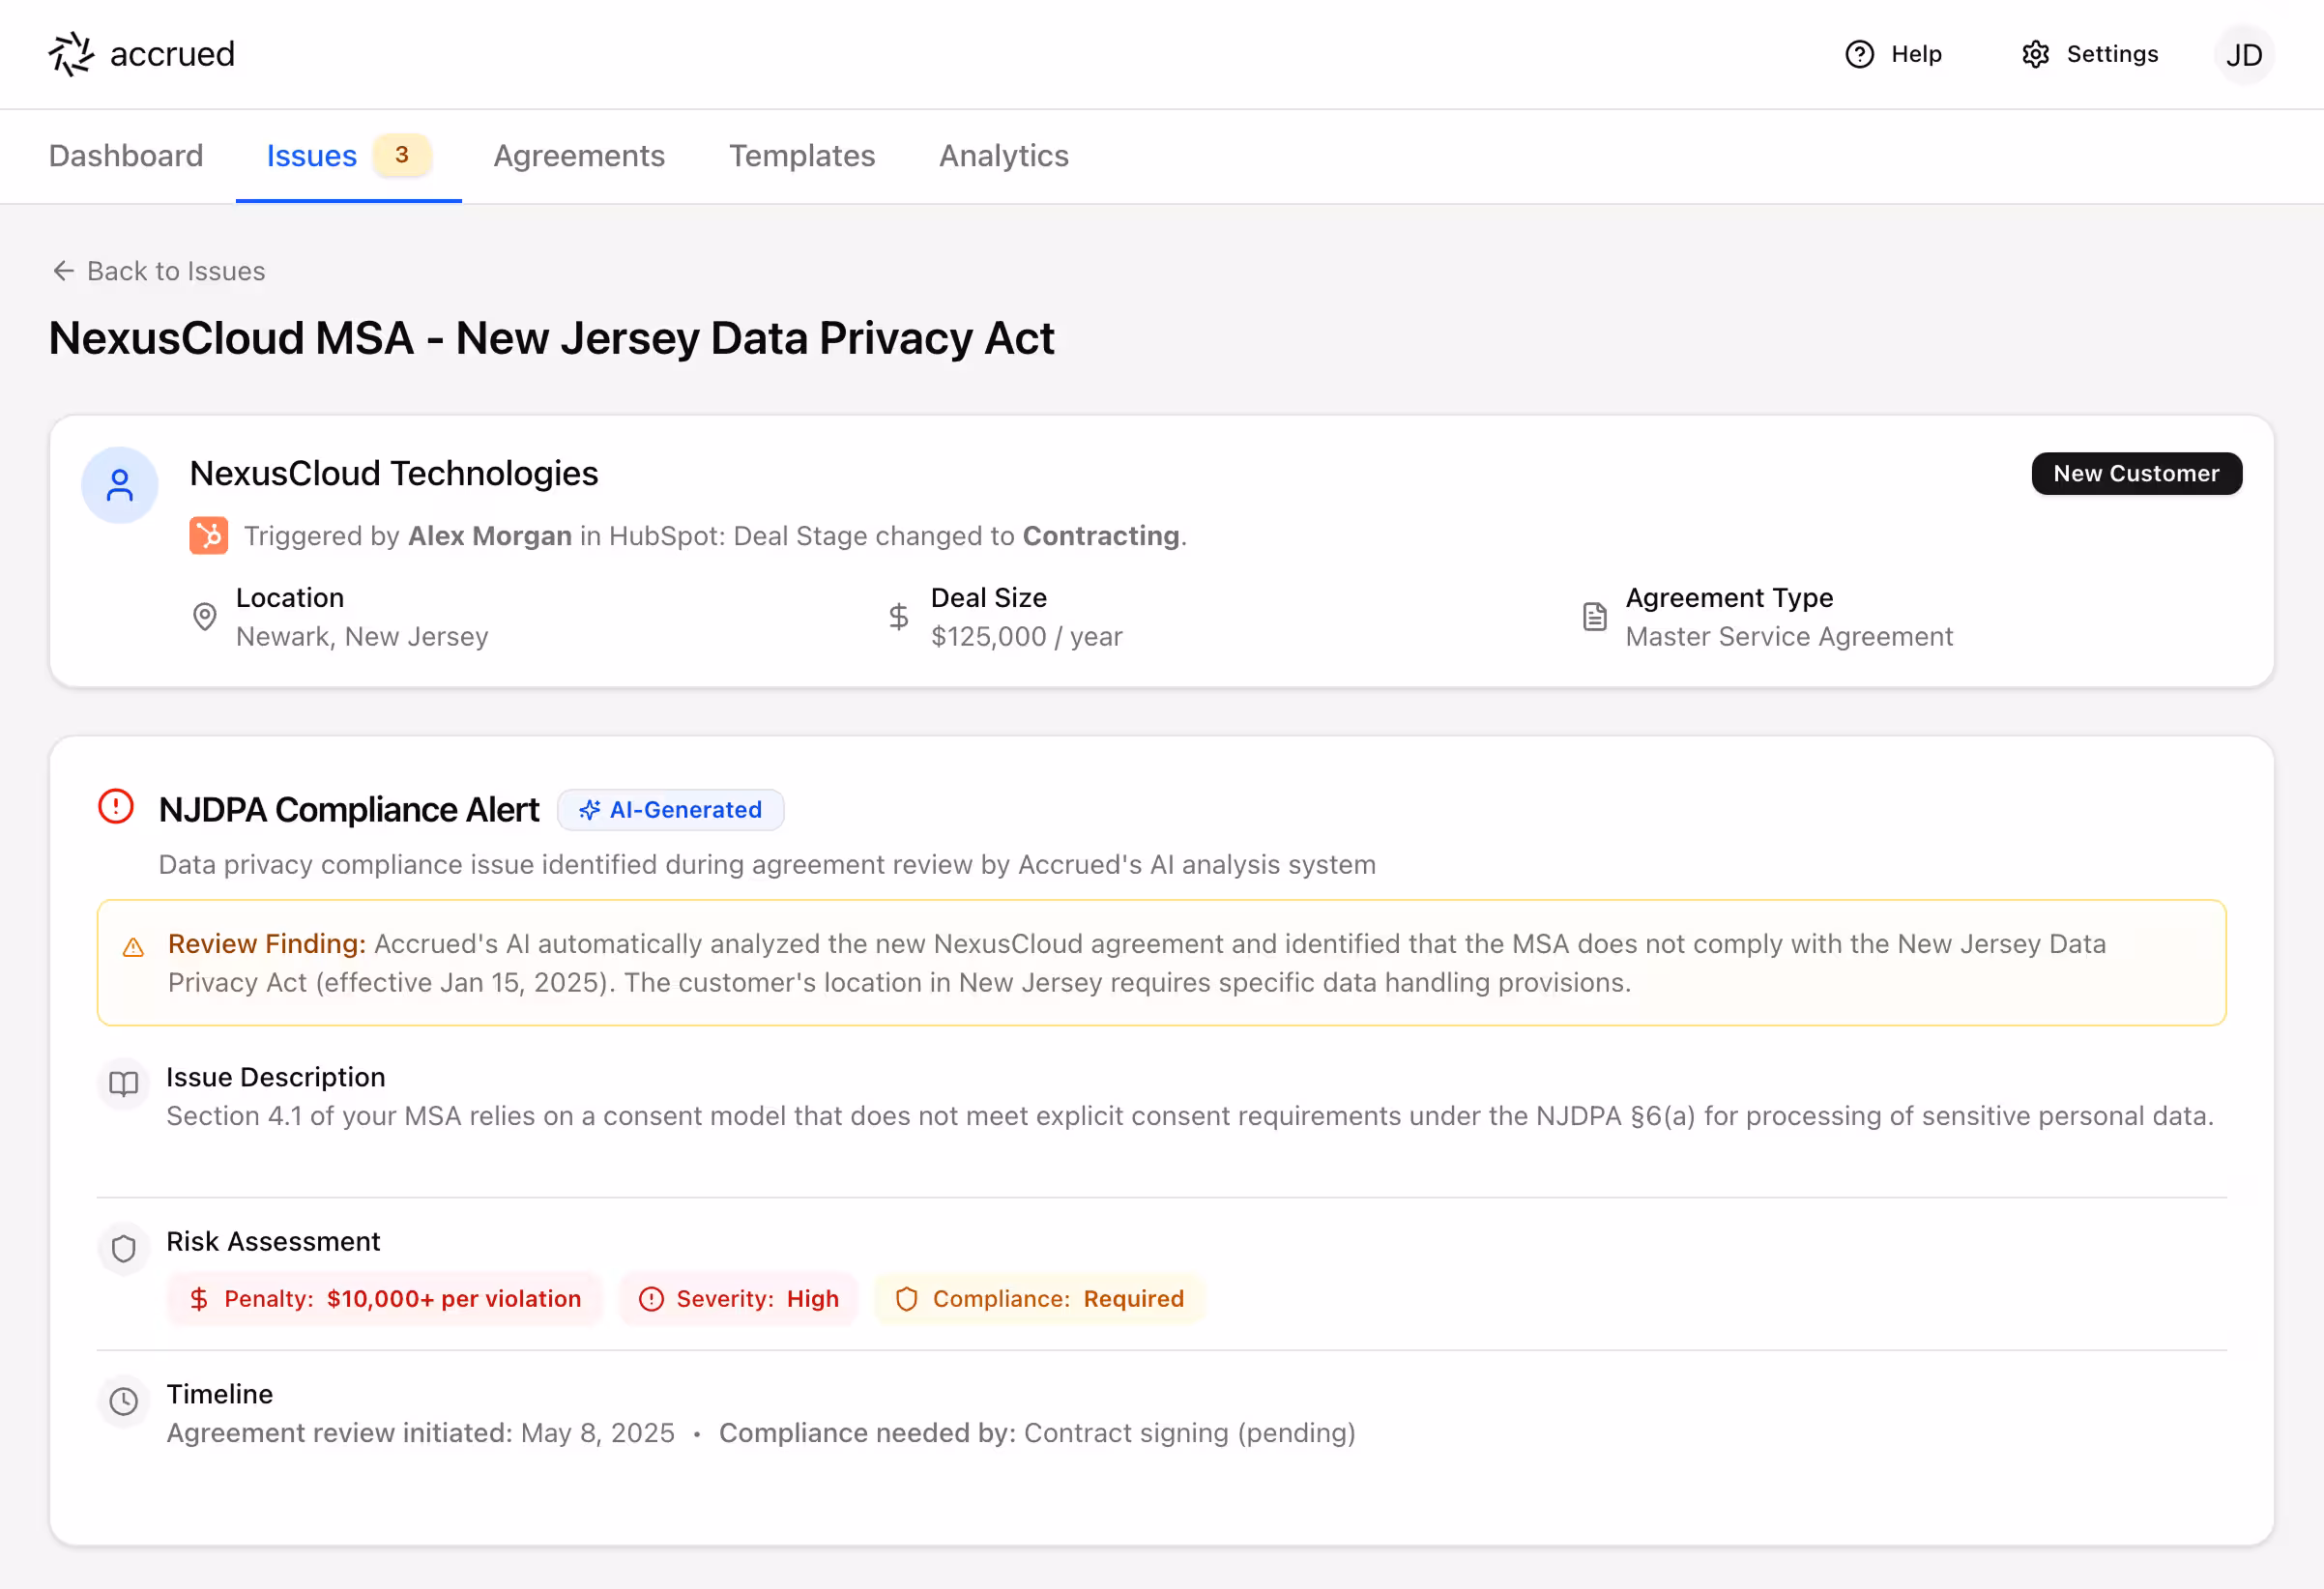Click Agreement review initiated: May 8, 2025

click(420, 1434)
